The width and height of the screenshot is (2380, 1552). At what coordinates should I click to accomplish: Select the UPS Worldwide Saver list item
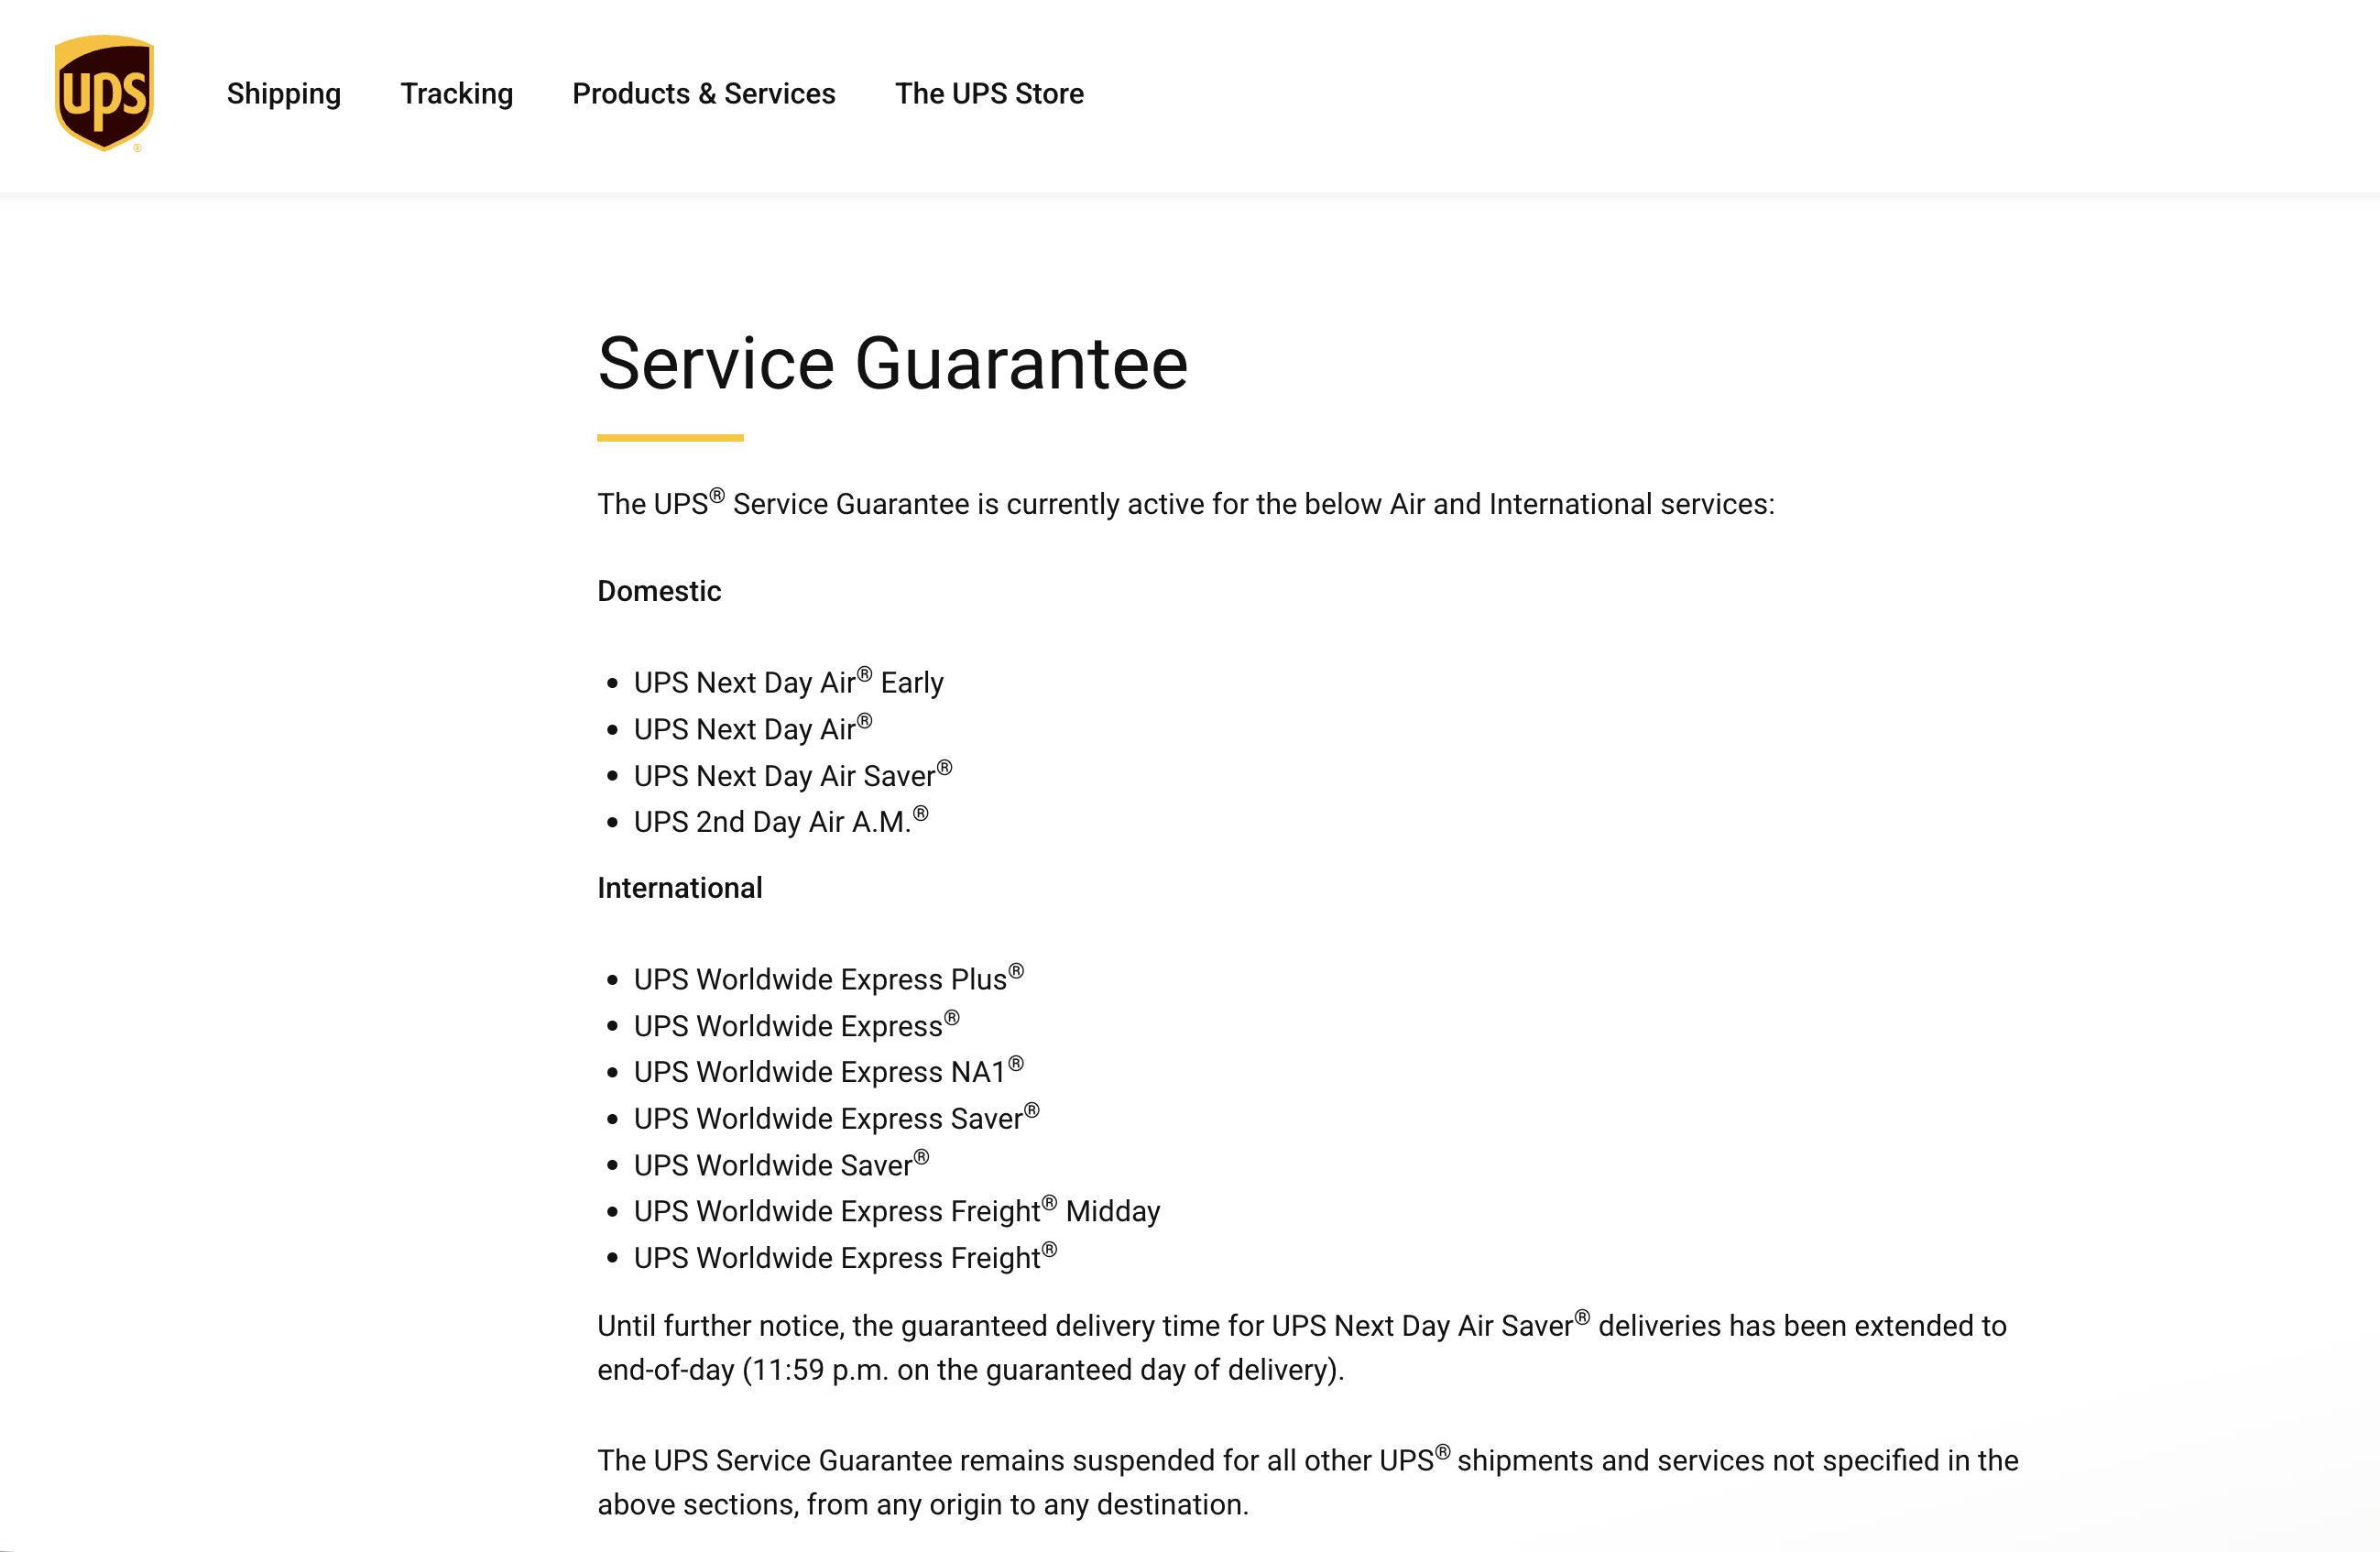point(780,1165)
